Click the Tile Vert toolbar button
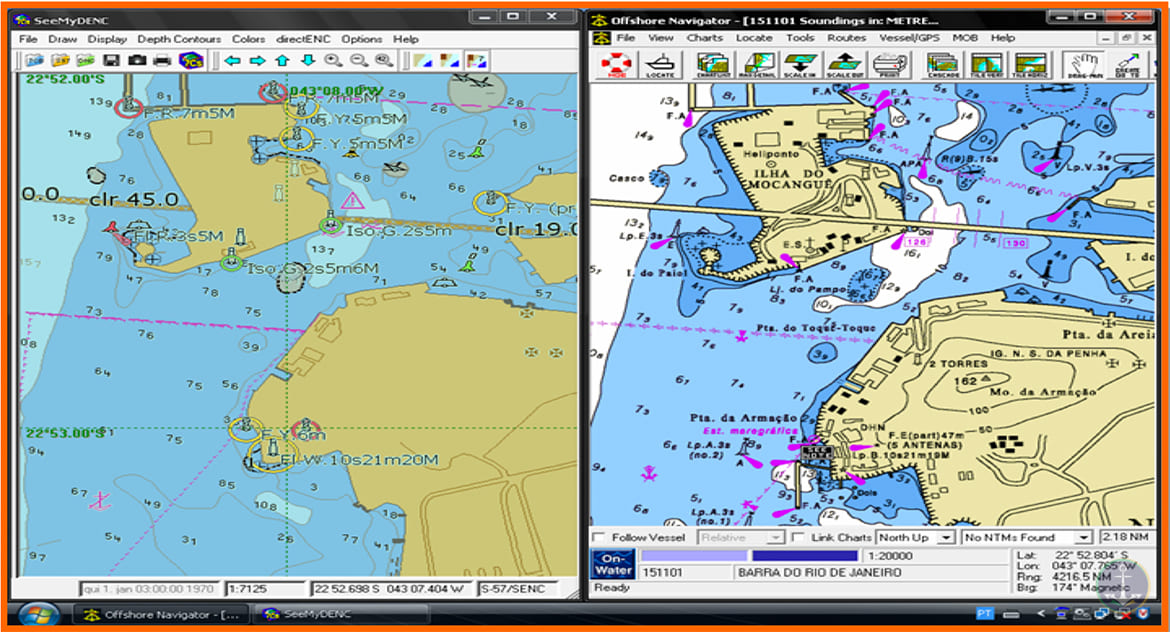The height and width of the screenshot is (632, 1170). pos(986,65)
